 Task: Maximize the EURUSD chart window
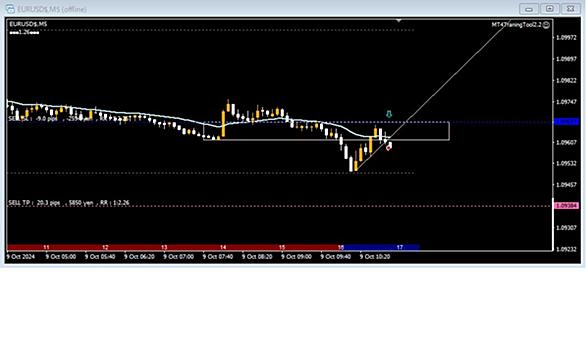550,9
